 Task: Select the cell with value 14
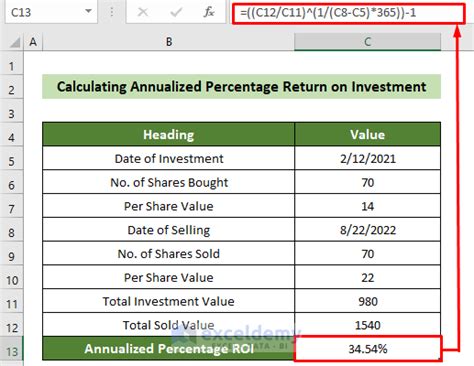pos(367,206)
